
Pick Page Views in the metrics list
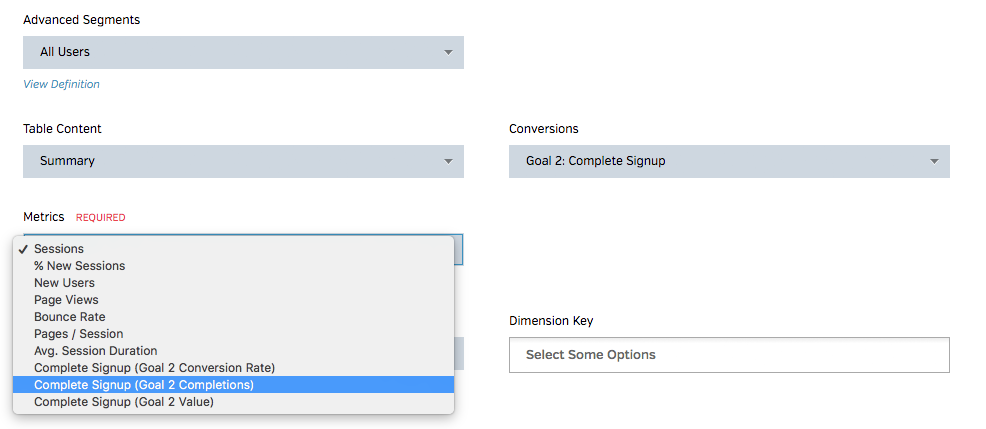(x=66, y=300)
